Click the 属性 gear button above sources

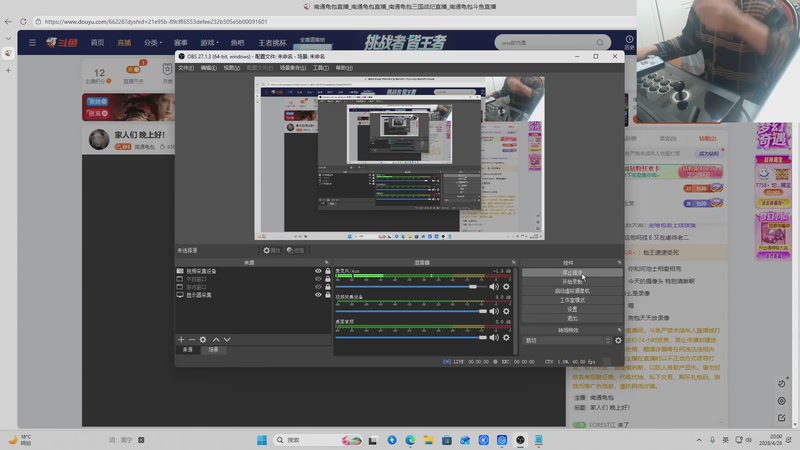click(271, 251)
